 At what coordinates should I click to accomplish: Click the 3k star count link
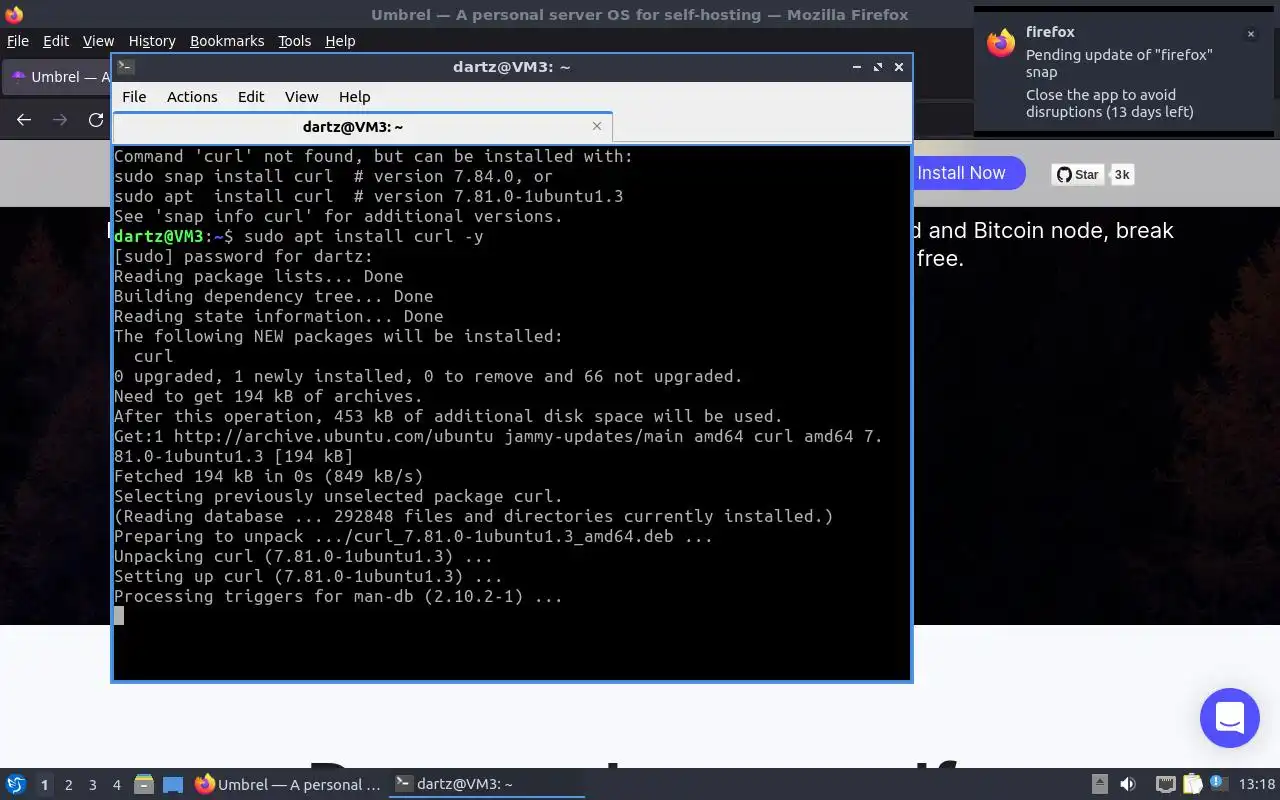pos(1122,174)
